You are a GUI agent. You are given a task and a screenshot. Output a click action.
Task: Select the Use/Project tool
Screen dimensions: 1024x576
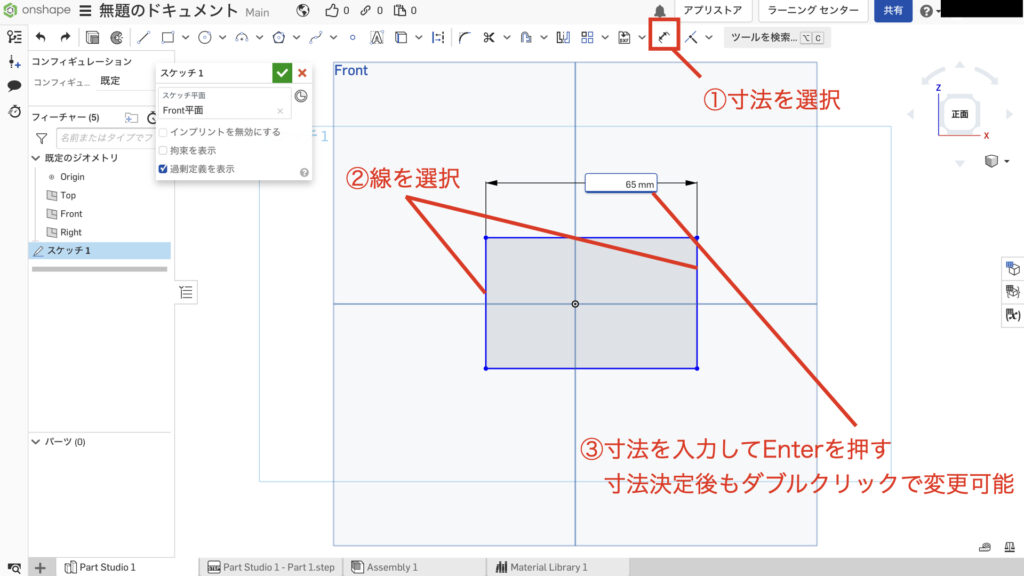point(401,37)
